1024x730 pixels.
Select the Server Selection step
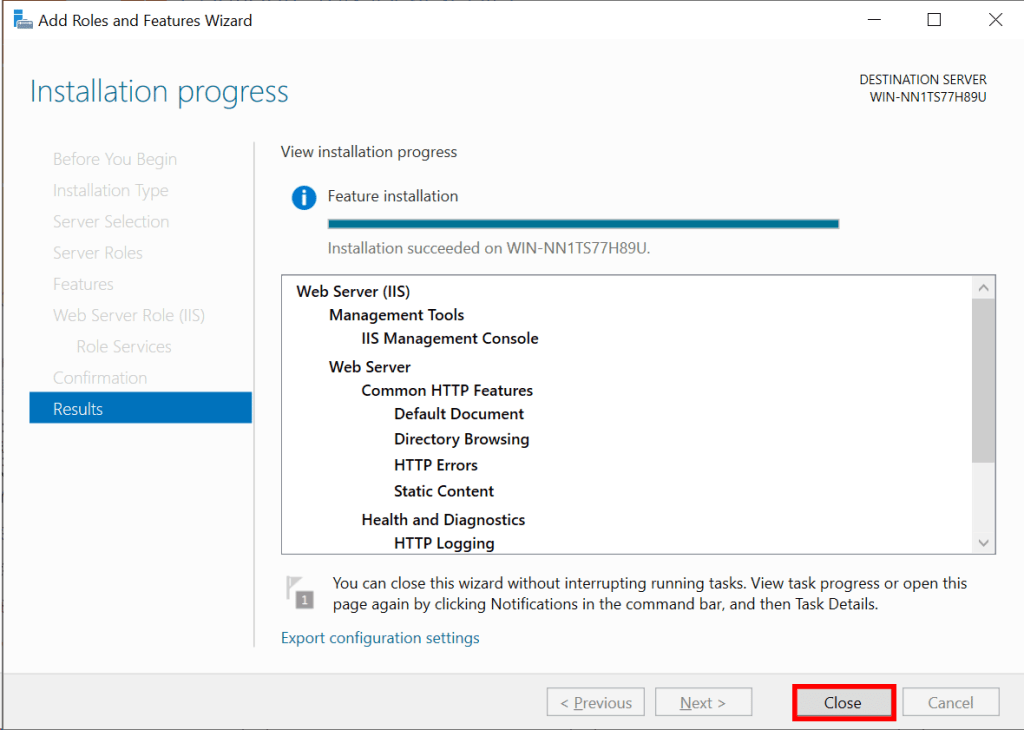(x=111, y=221)
